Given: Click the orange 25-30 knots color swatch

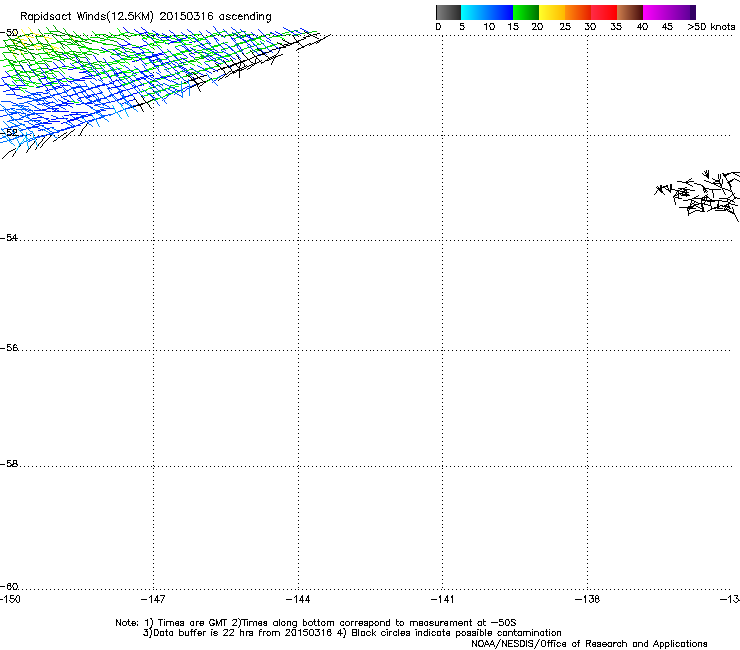Looking at the screenshot, I should (x=578, y=12).
